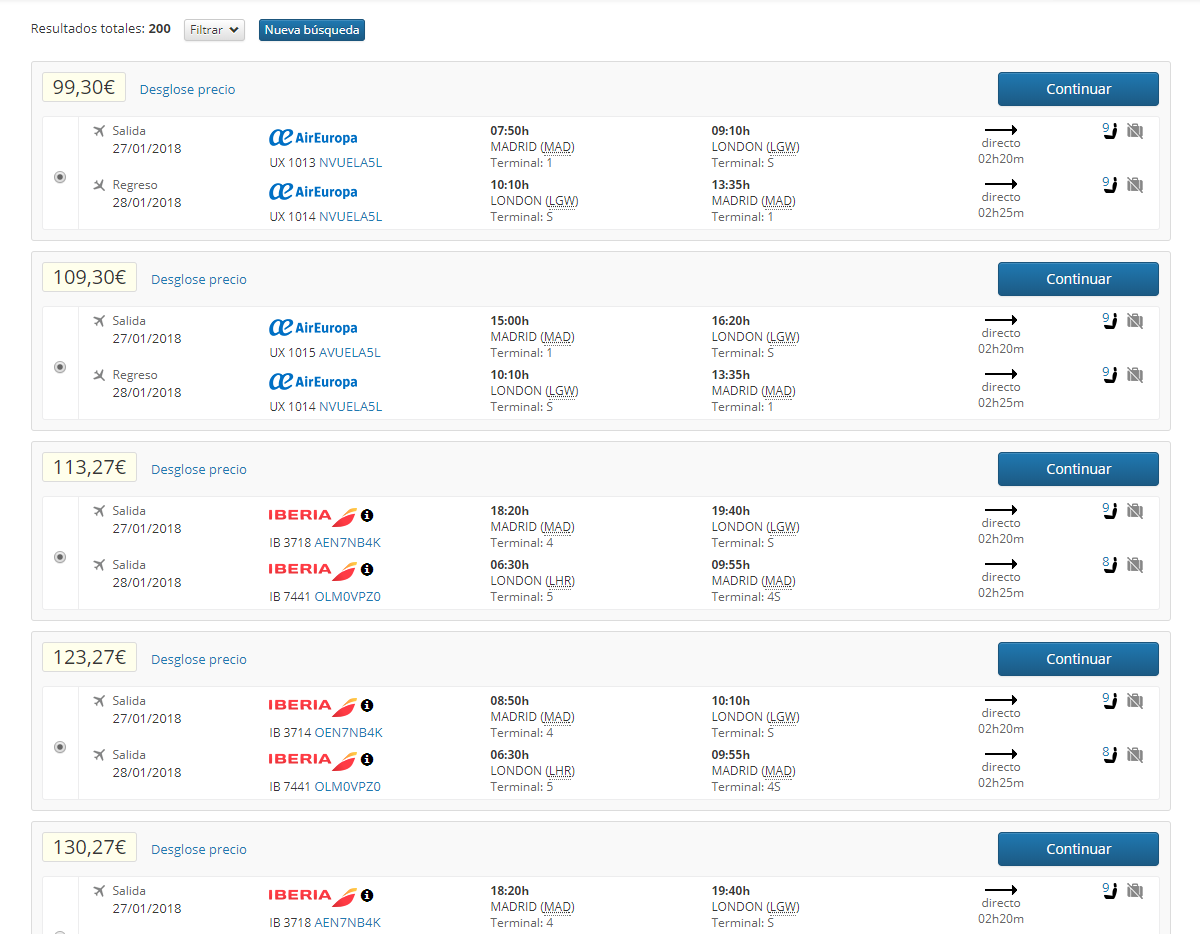1200x934 pixels.
Task: Click the no-baggage icon on flight IB 3714
Action: [1135, 700]
